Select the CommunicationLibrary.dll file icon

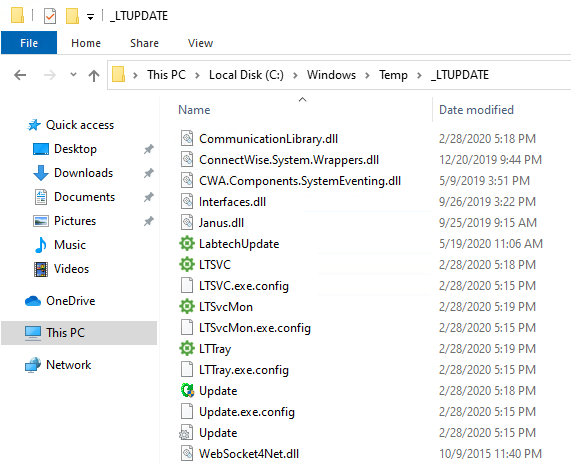pyautogui.click(x=187, y=139)
